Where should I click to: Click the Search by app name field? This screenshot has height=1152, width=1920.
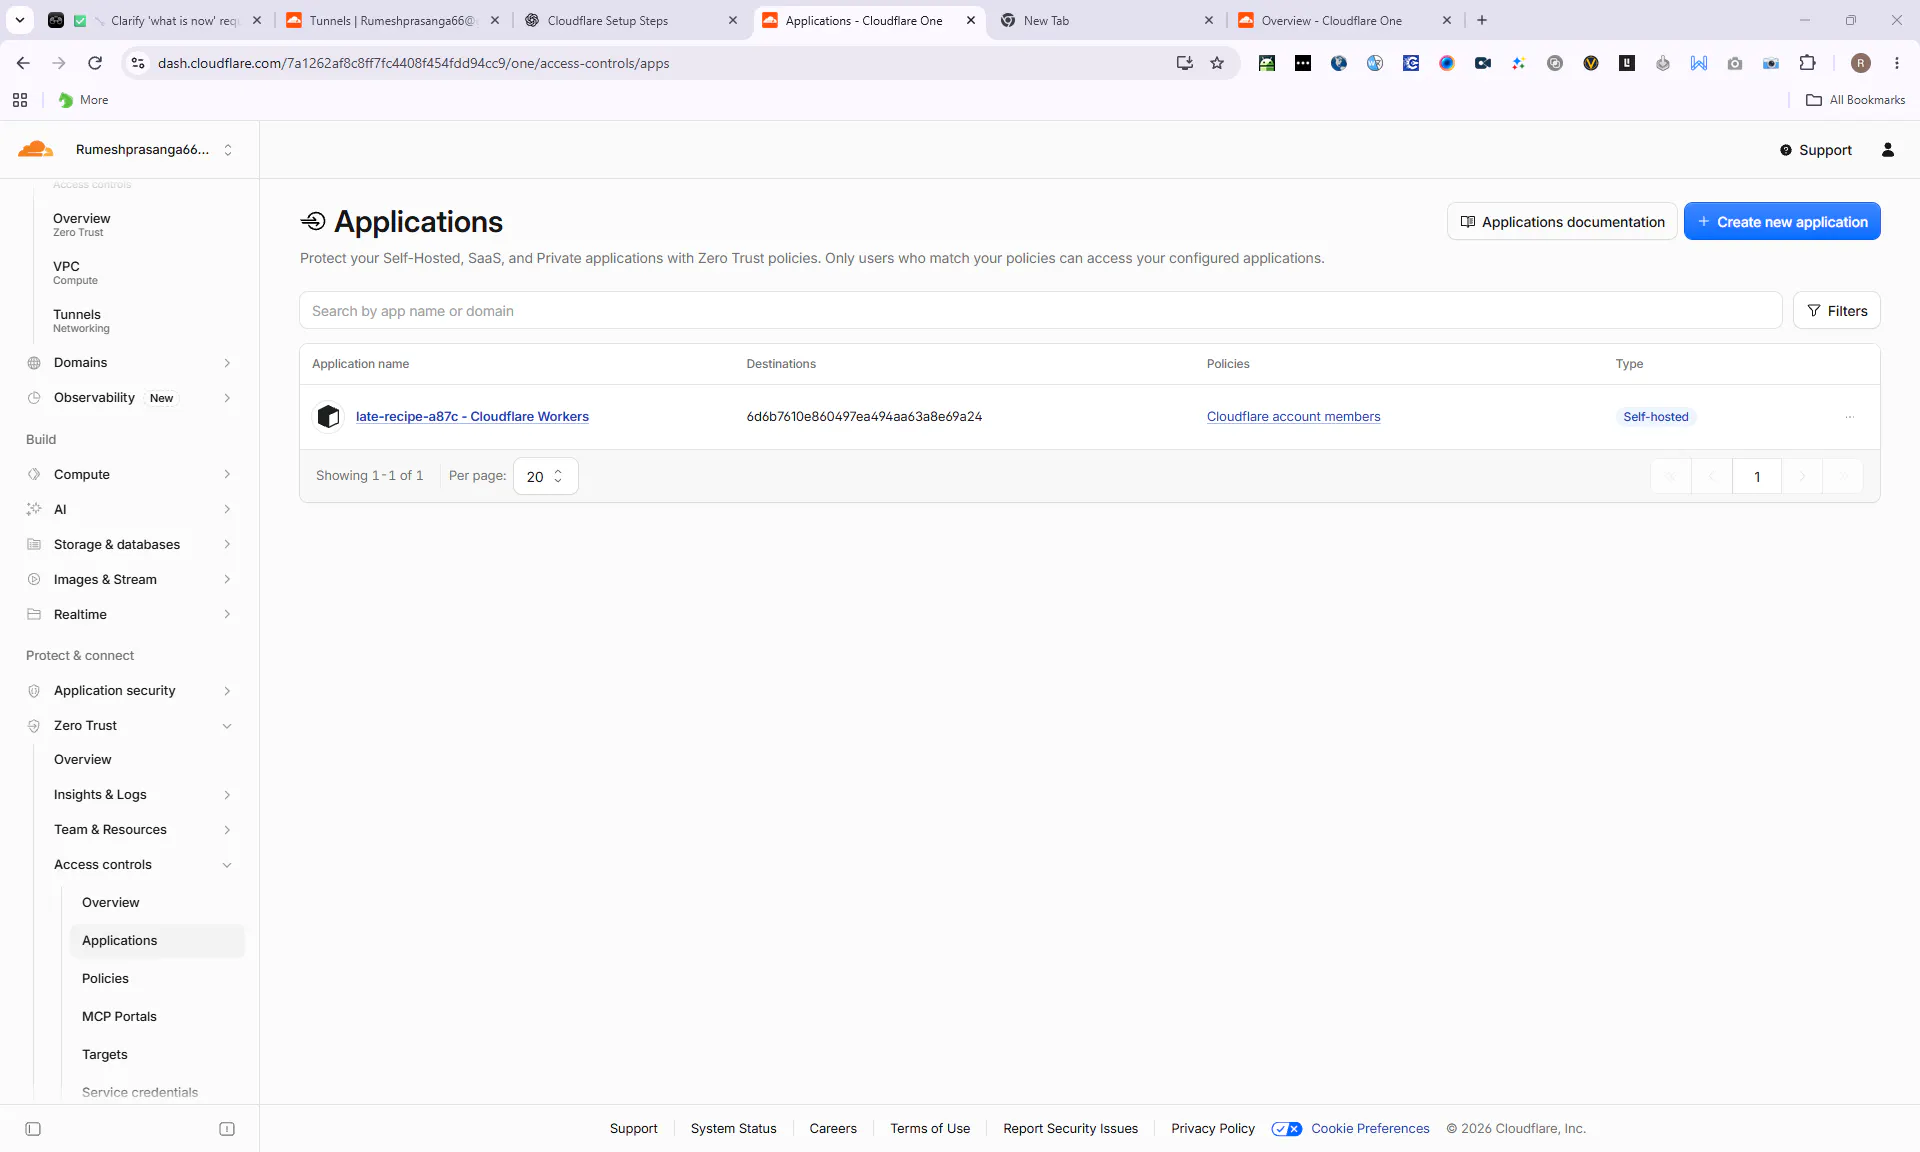point(1040,311)
